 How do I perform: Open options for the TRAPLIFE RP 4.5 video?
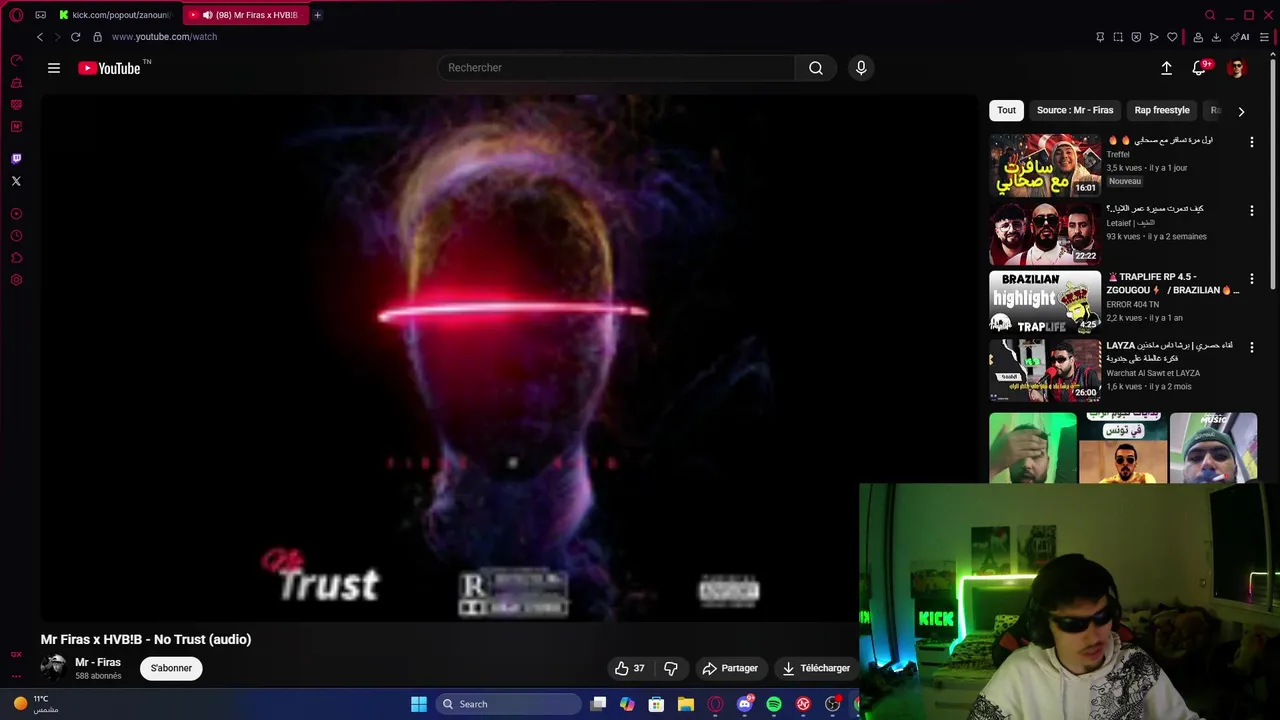point(1251,279)
